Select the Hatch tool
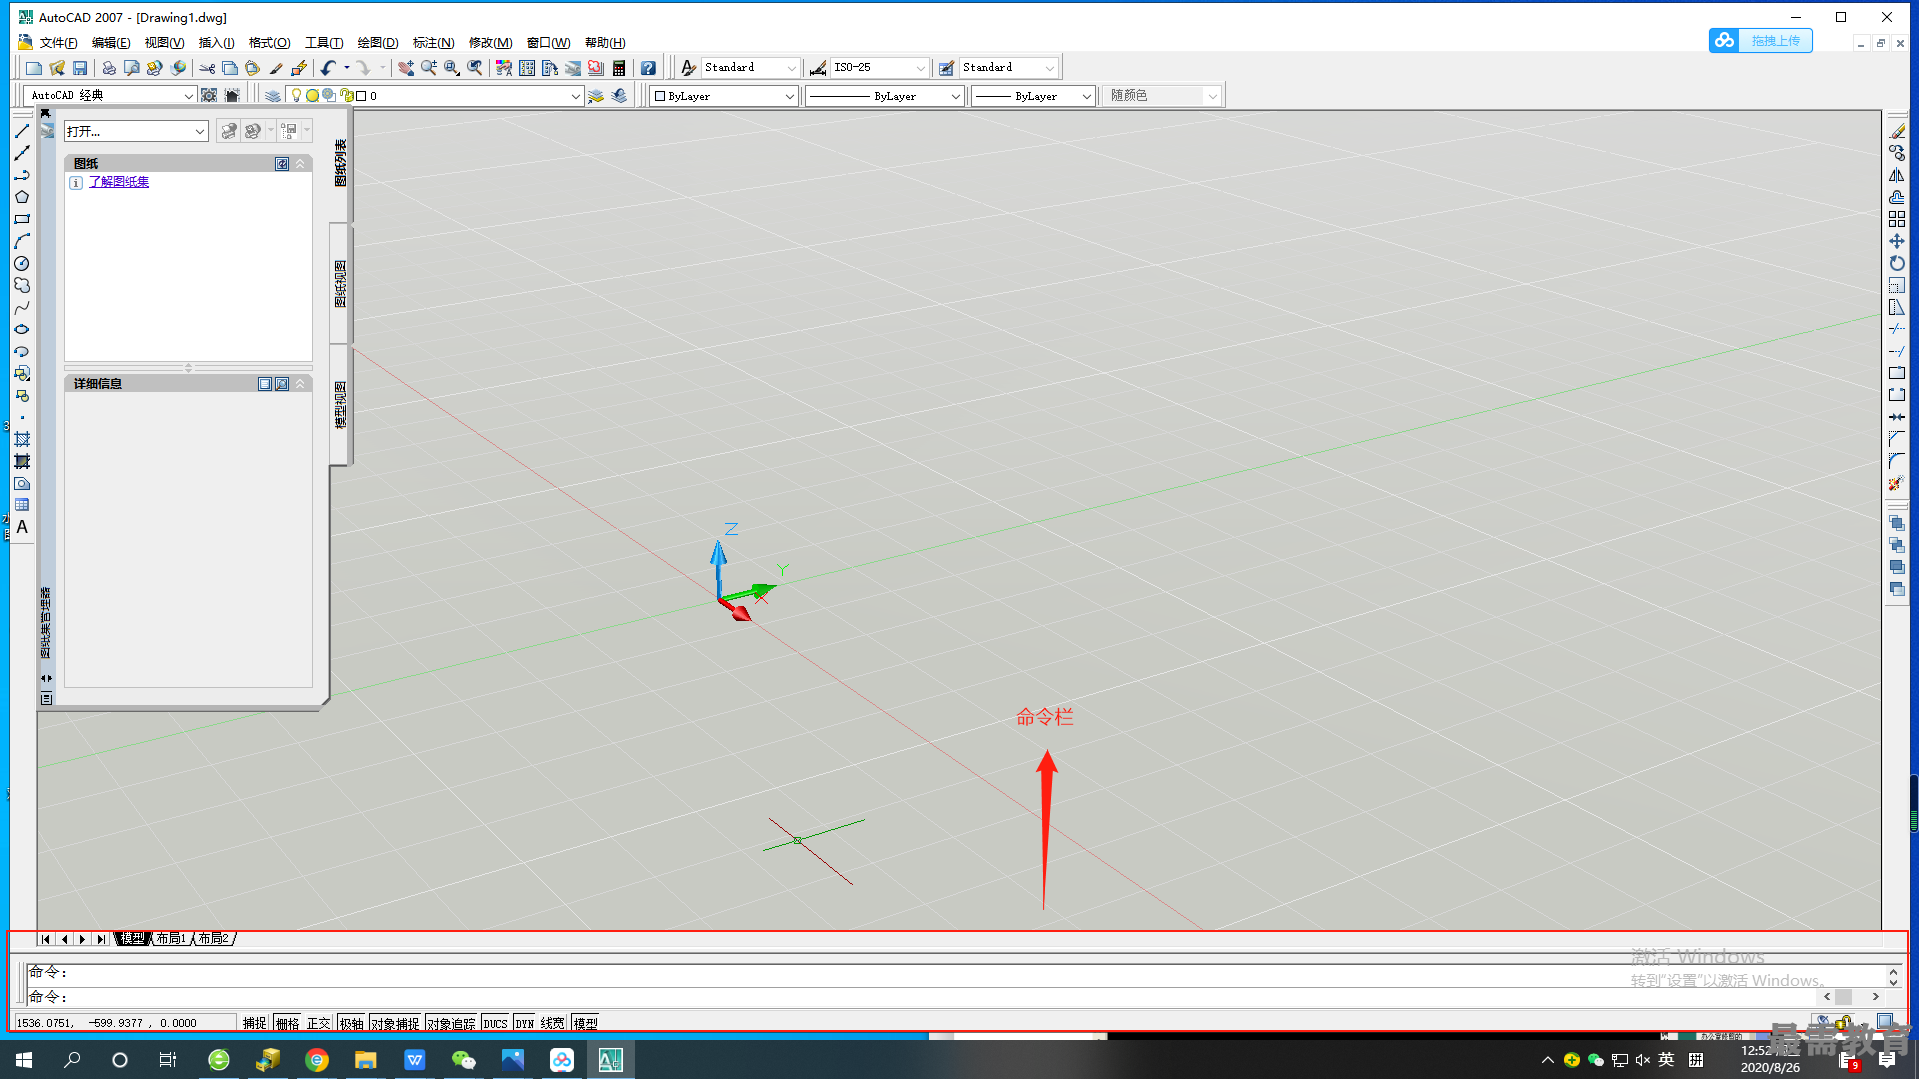Screen dimensions: 1919x1079 22,439
